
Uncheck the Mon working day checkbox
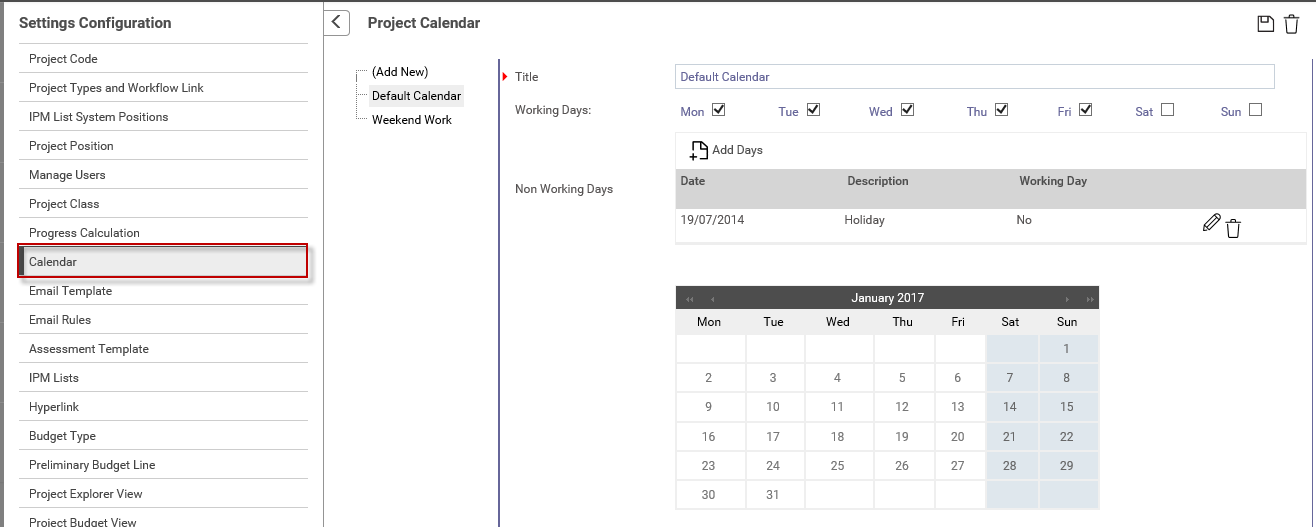pyautogui.click(x=718, y=110)
